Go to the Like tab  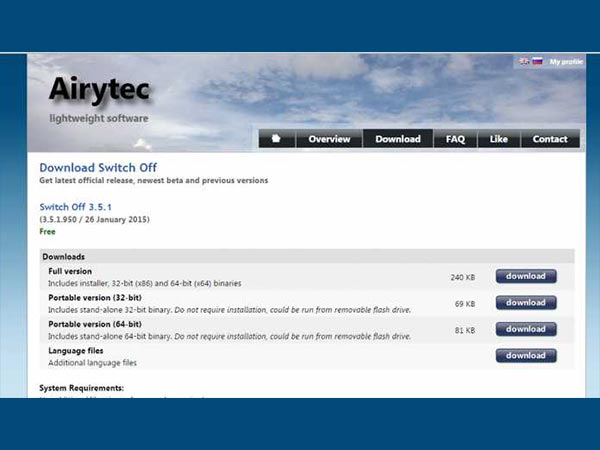coord(499,139)
